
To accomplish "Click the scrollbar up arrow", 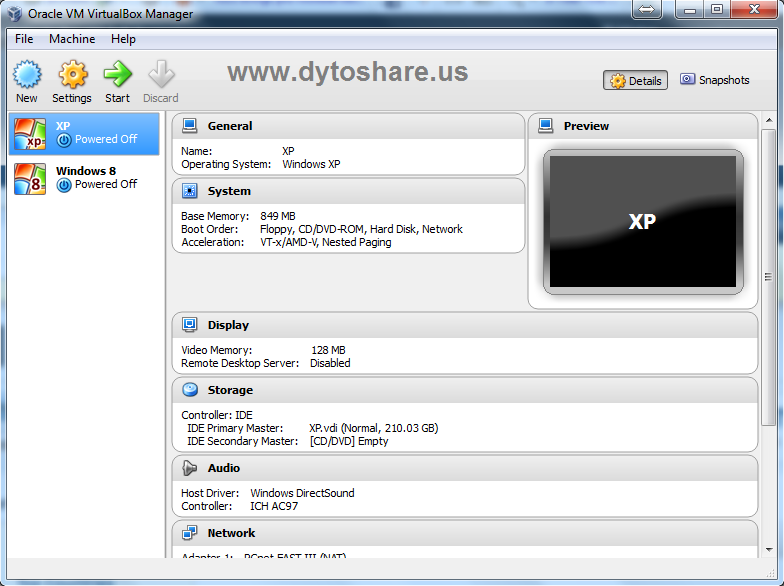I will [x=769, y=120].
